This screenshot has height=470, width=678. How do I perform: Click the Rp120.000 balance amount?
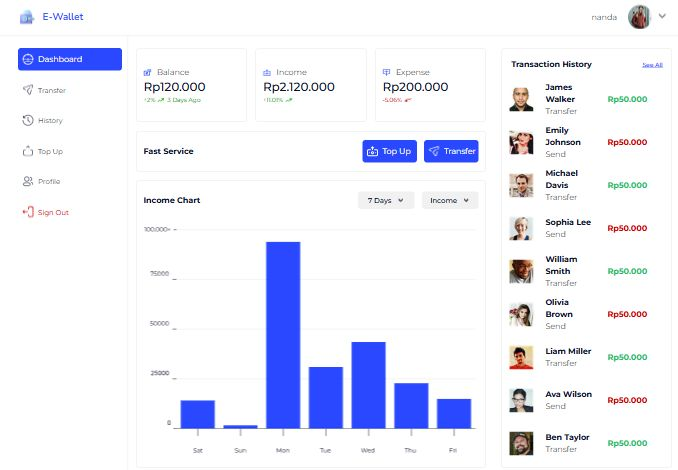(x=175, y=87)
